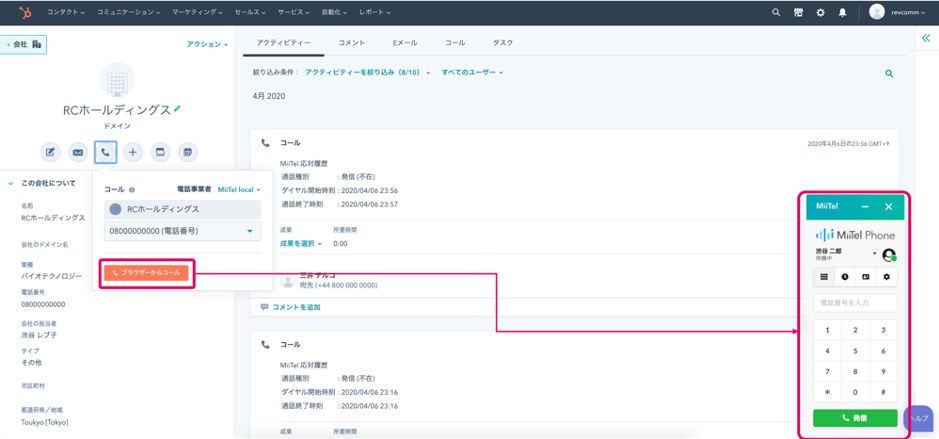Open the ヘルプ help button

click(x=918, y=418)
